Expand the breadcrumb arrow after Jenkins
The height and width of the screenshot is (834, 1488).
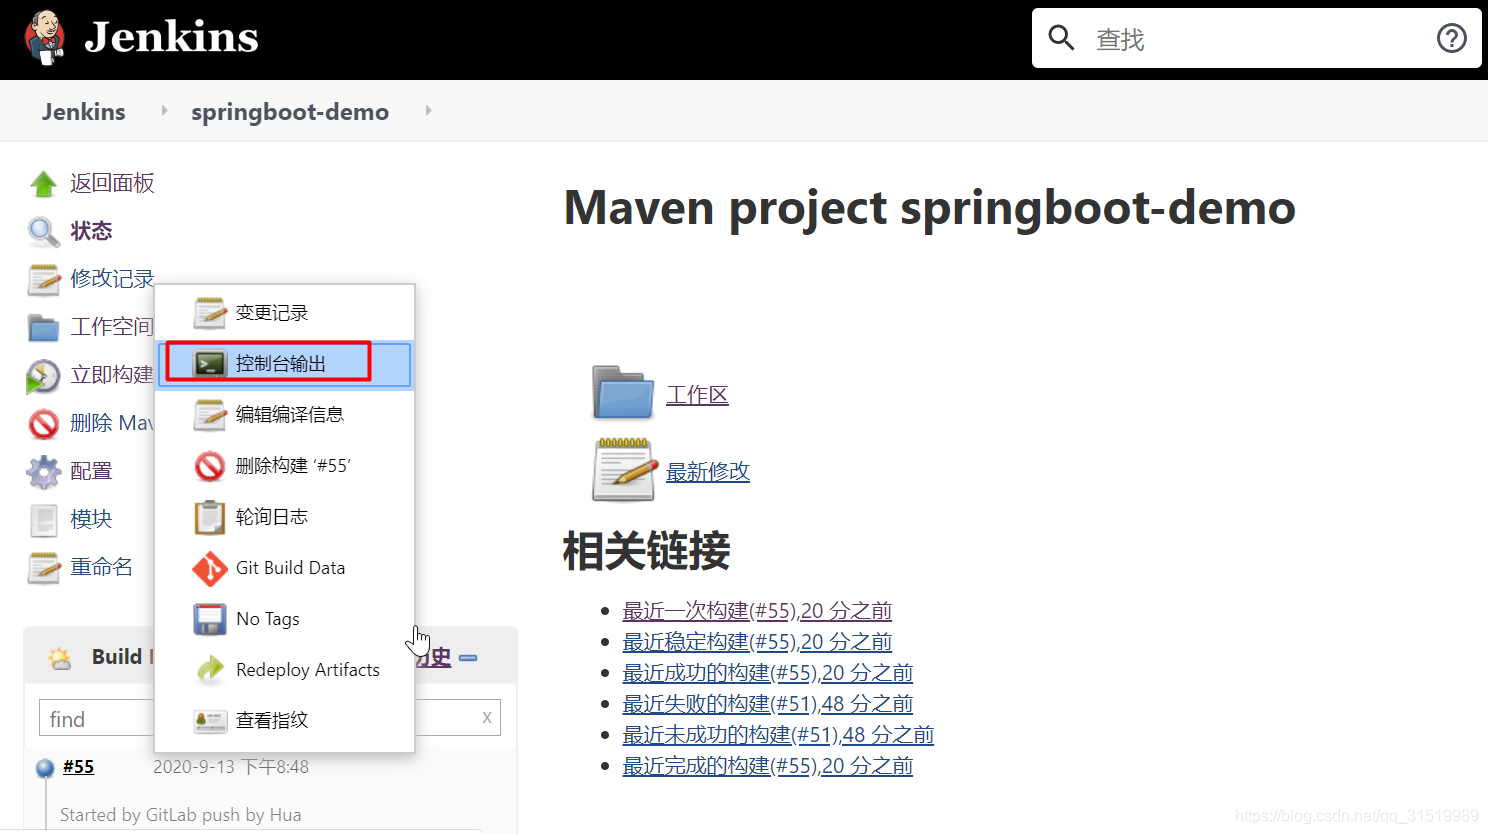(164, 110)
